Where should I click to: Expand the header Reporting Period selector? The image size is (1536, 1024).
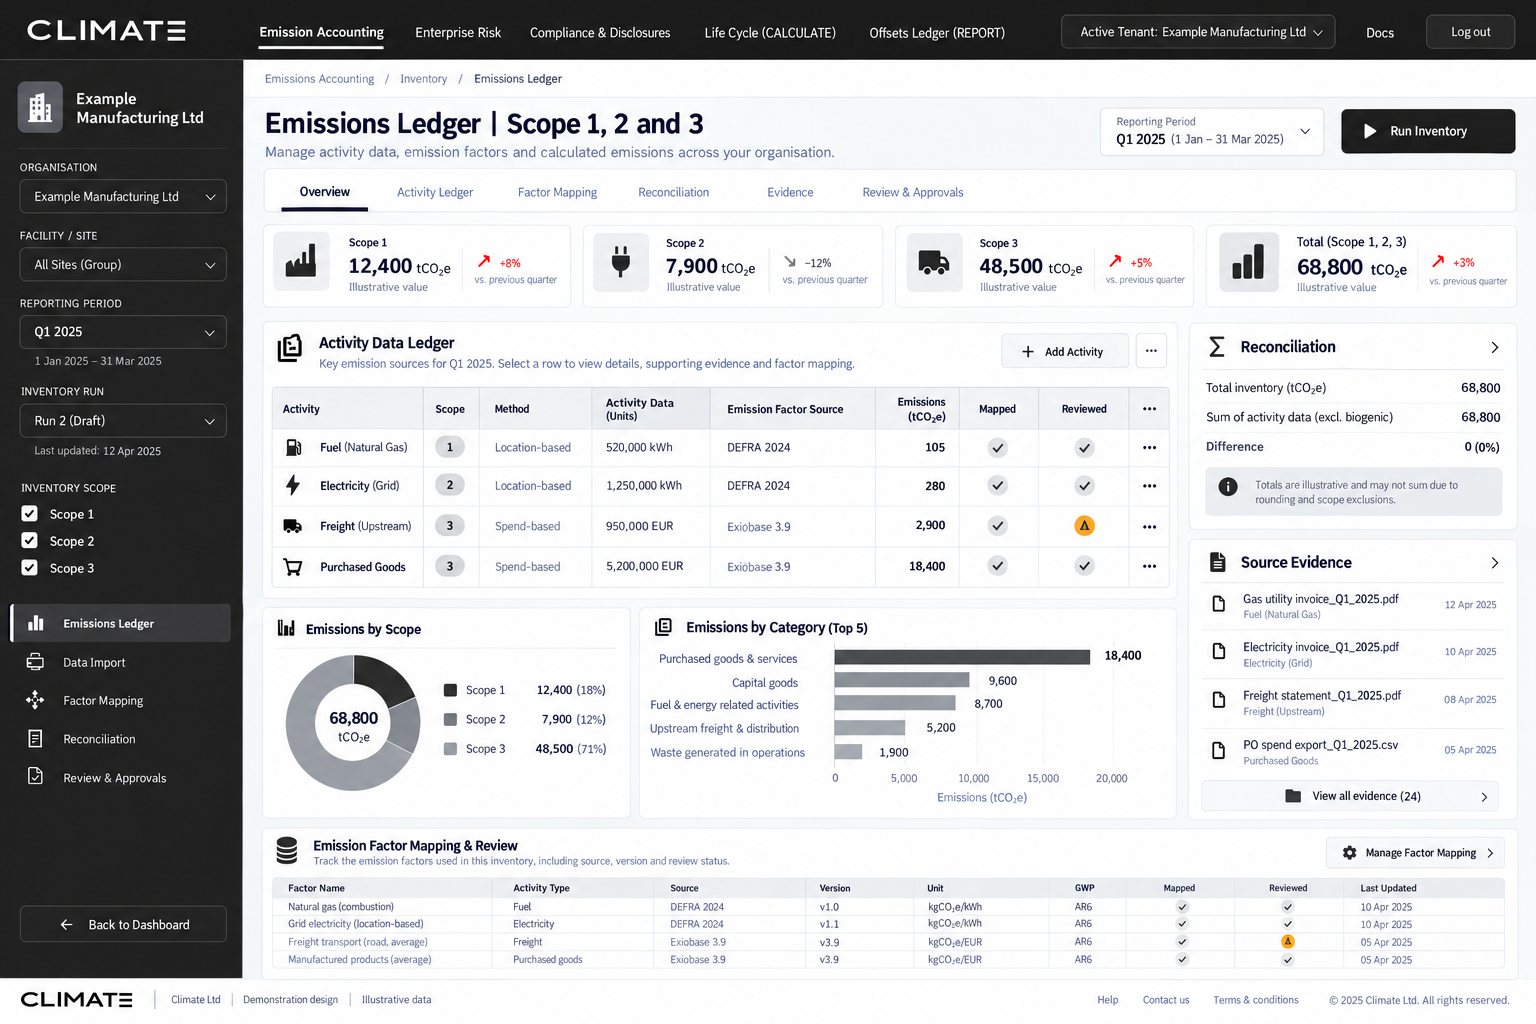(x=1212, y=131)
